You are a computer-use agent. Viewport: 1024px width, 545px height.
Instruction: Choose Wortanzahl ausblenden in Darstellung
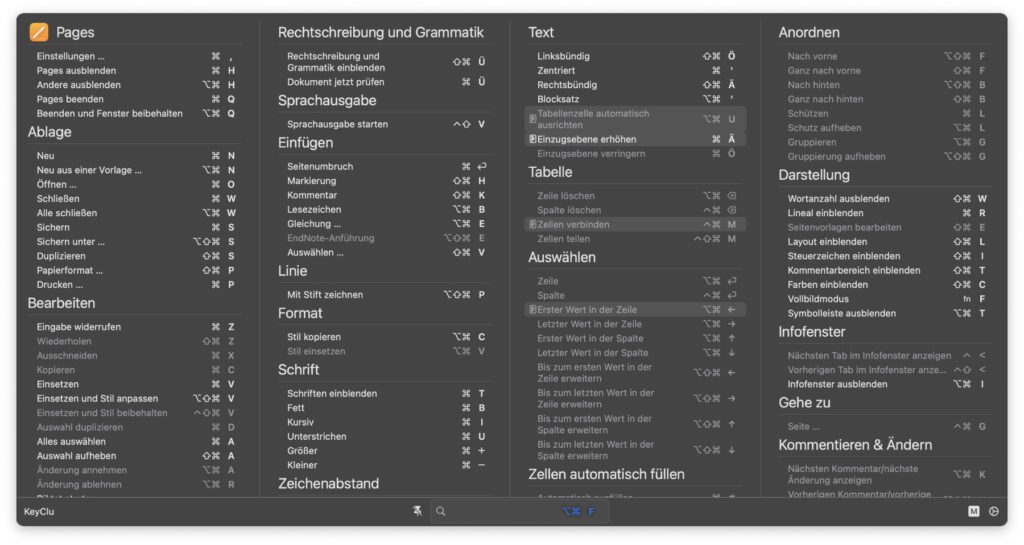click(838, 199)
